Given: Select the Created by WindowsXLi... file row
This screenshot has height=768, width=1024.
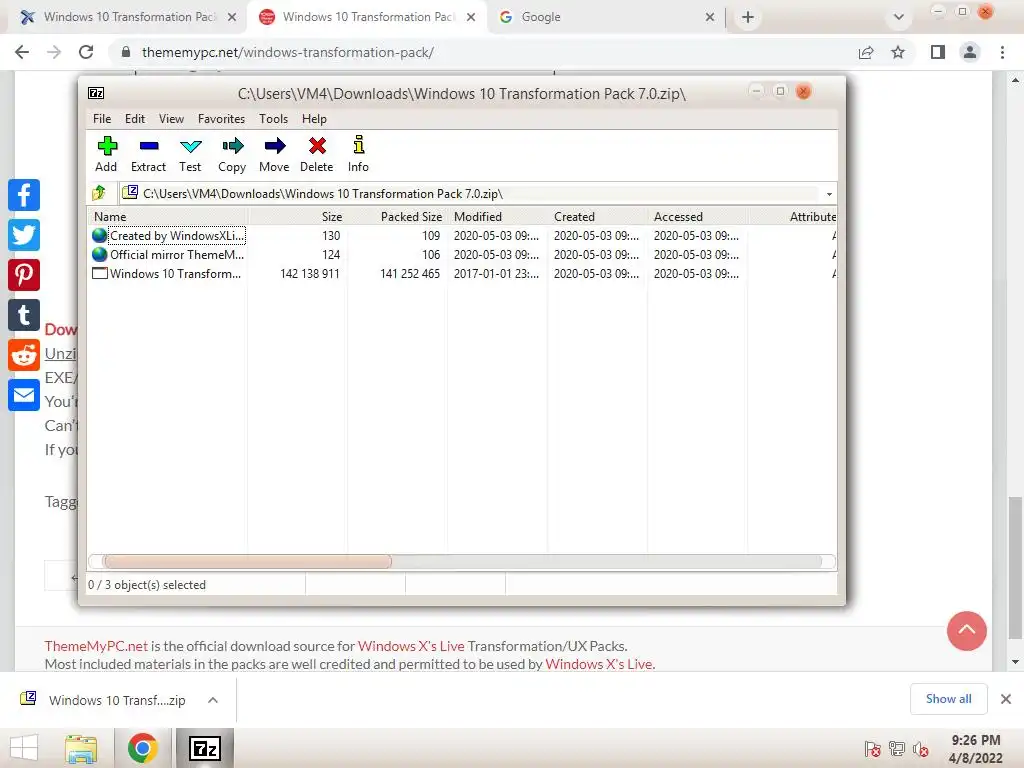Looking at the screenshot, I should pyautogui.click(x=462, y=236).
